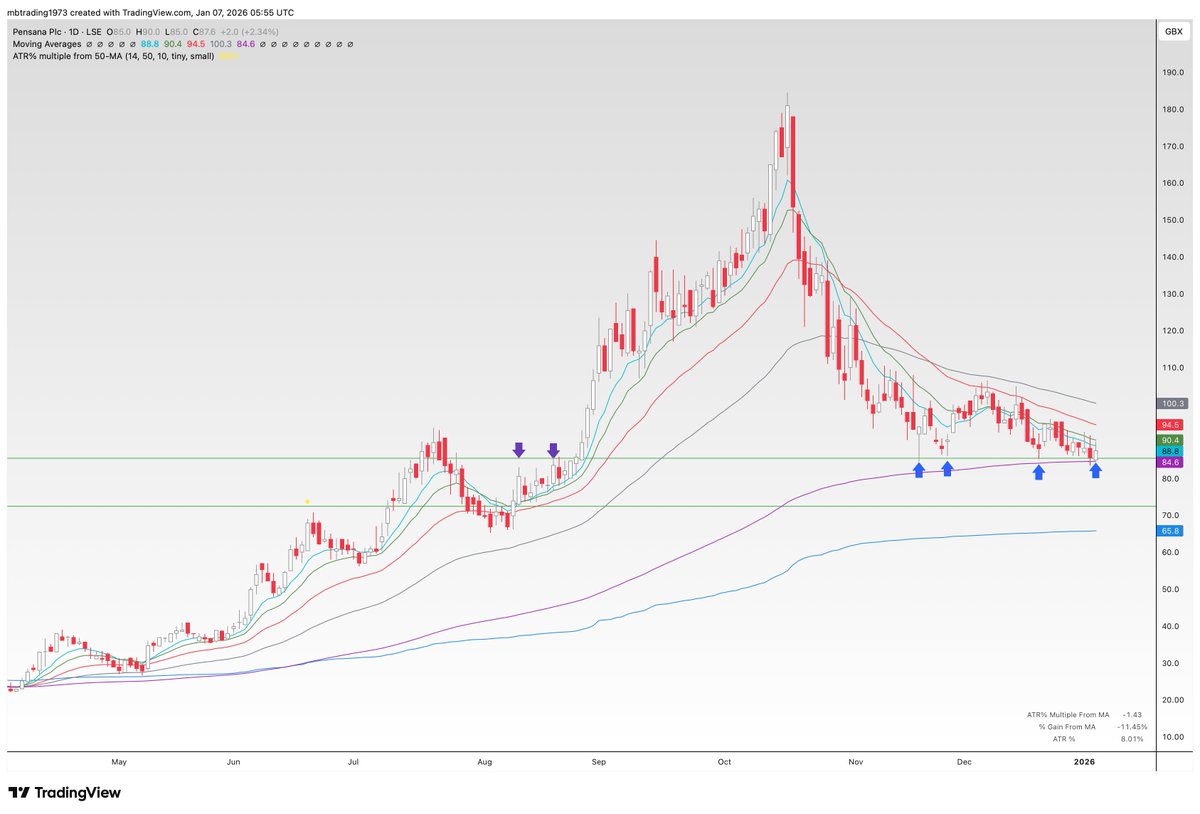The width and height of the screenshot is (1200, 814).
Task: Click the purple 84.6 price label on the scale
Action: coord(1168,463)
